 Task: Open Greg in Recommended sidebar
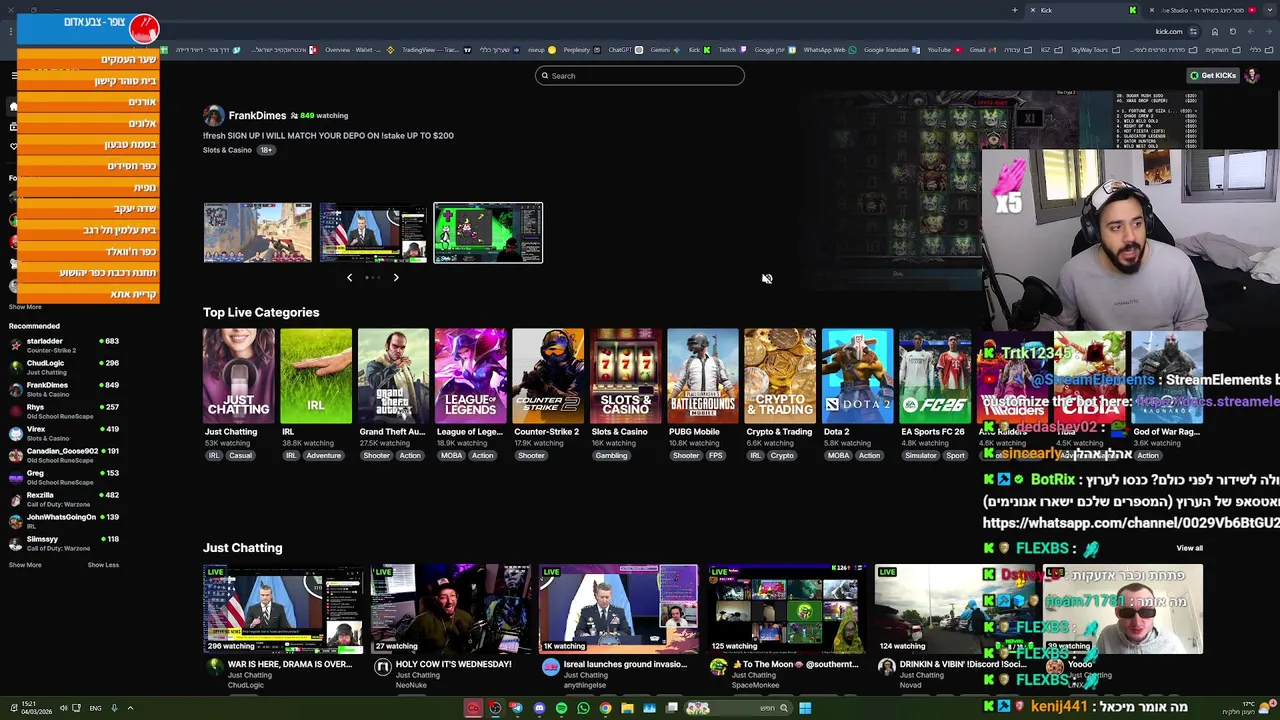(x=63, y=477)
